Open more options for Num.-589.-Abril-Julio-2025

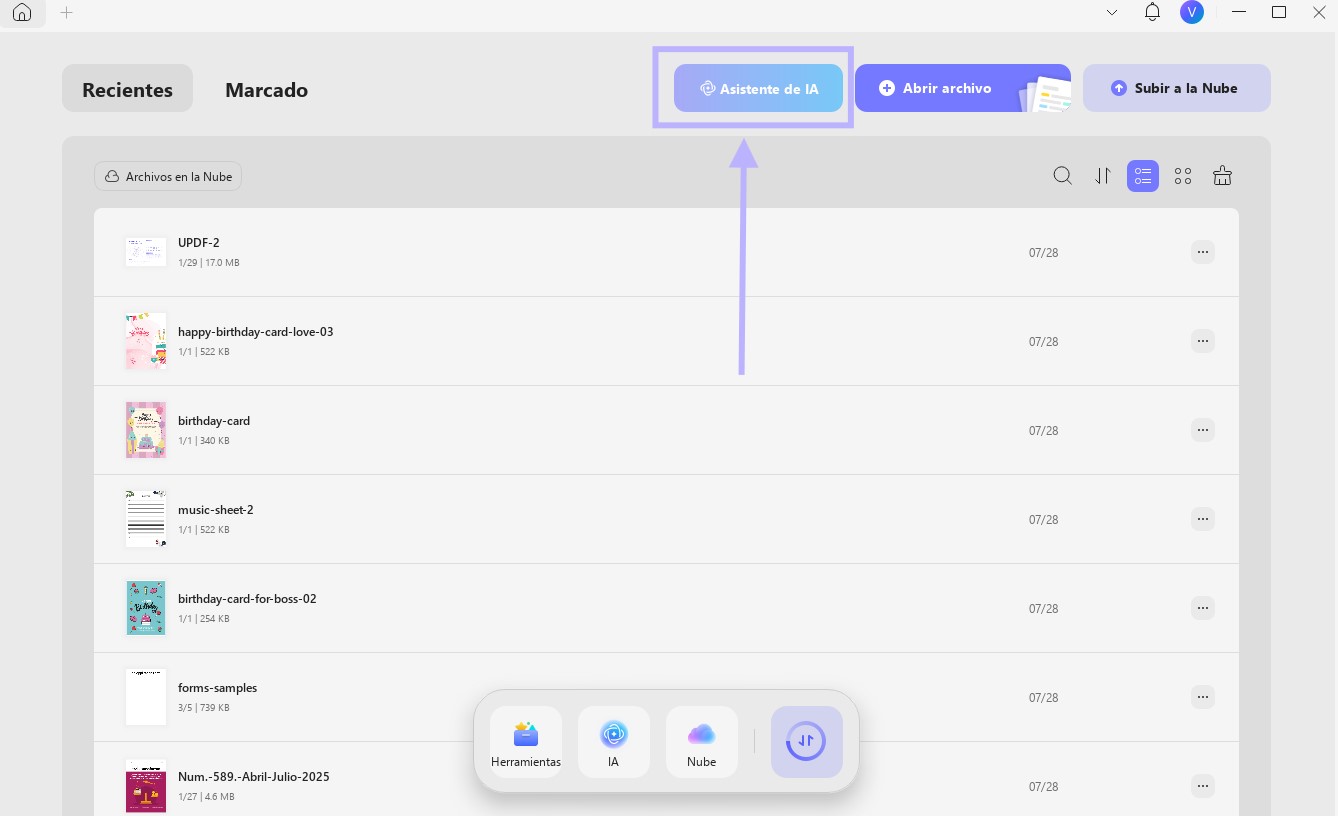(x=1203, y=786)
